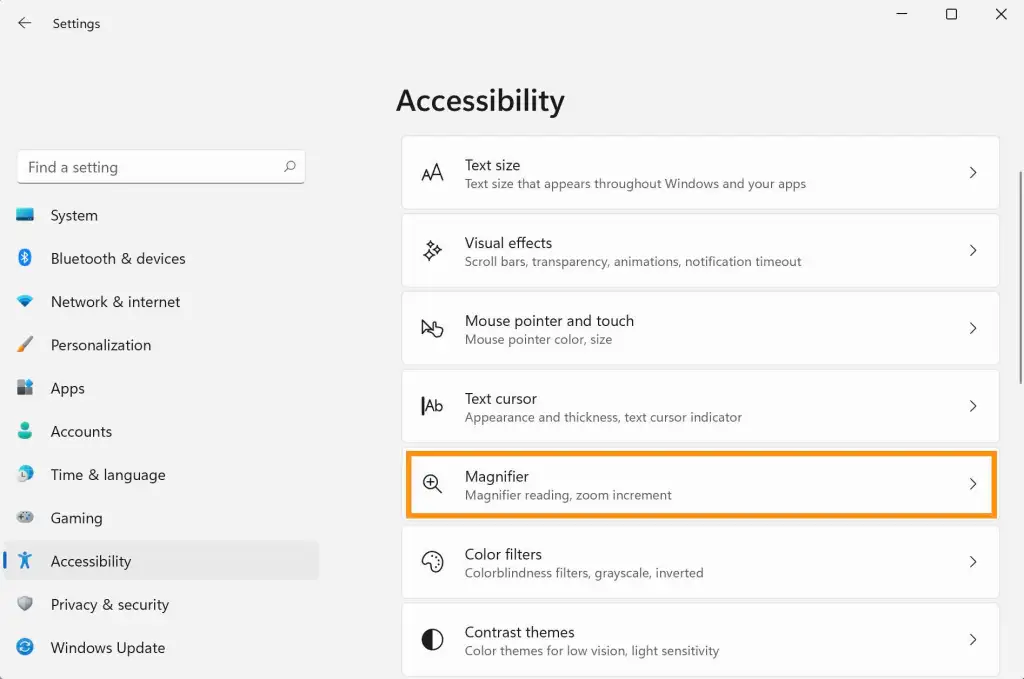The height and width of the screenshot is (679, 1024).
Task: Click the Mouse pointer and touch icon
Action: tap(432, 328)
